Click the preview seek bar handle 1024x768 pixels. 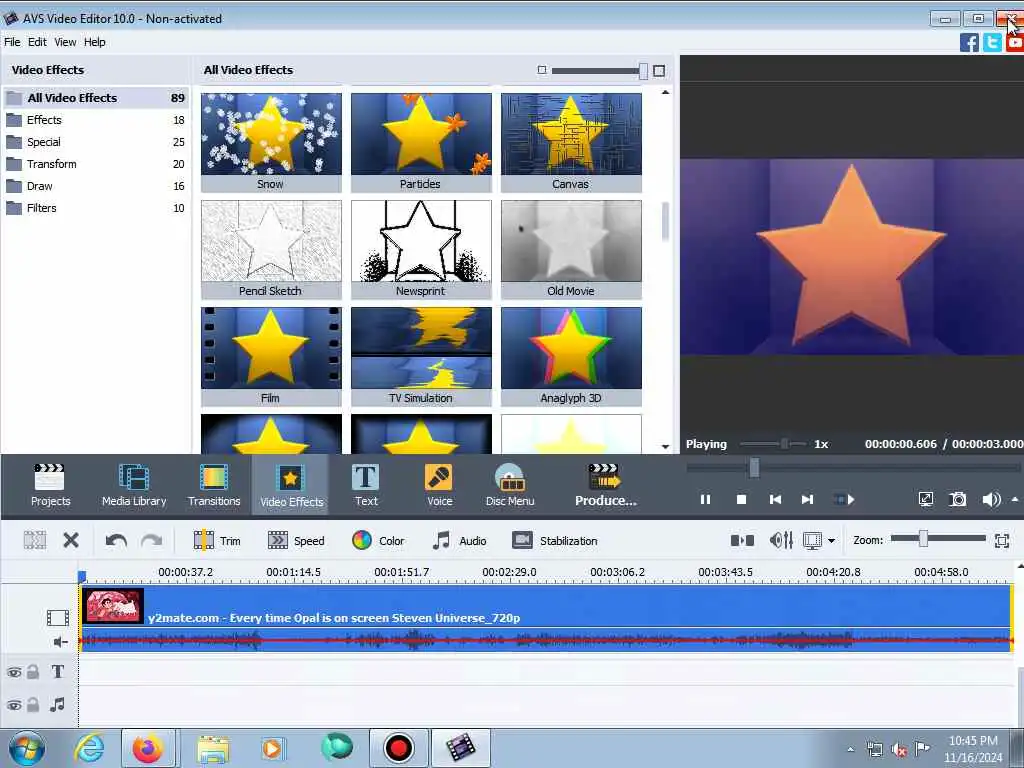pos(754,468)
